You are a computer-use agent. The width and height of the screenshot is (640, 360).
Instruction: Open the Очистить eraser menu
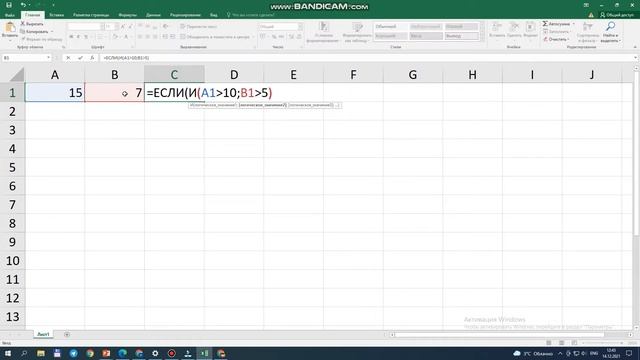(556, 39)
